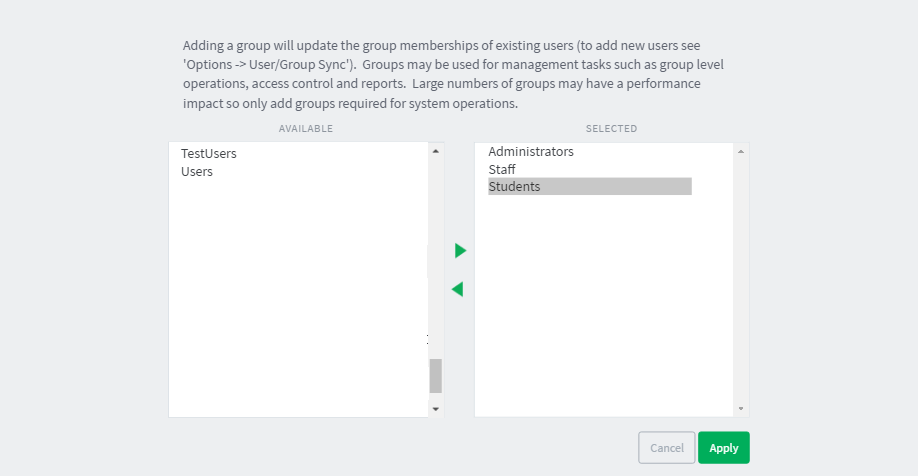The height and width of the screenshot is (476, 918).
Task: Click the Available list scroll down arrow
Action: point(436,409)
